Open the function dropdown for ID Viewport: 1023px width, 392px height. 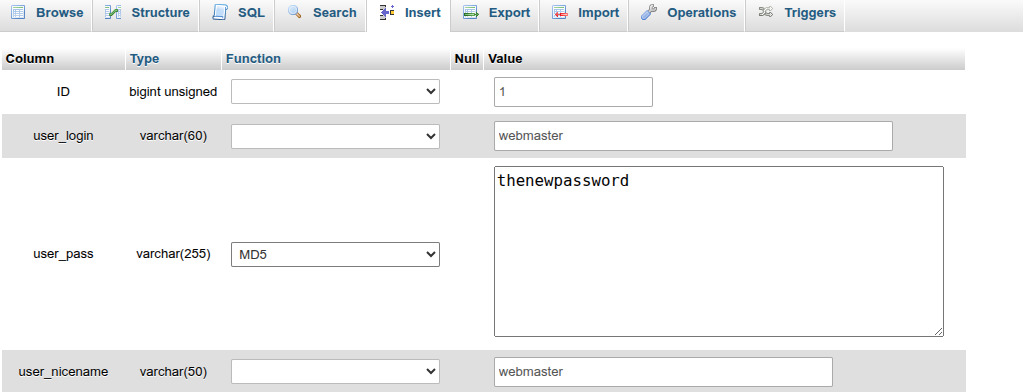point(335,92)
